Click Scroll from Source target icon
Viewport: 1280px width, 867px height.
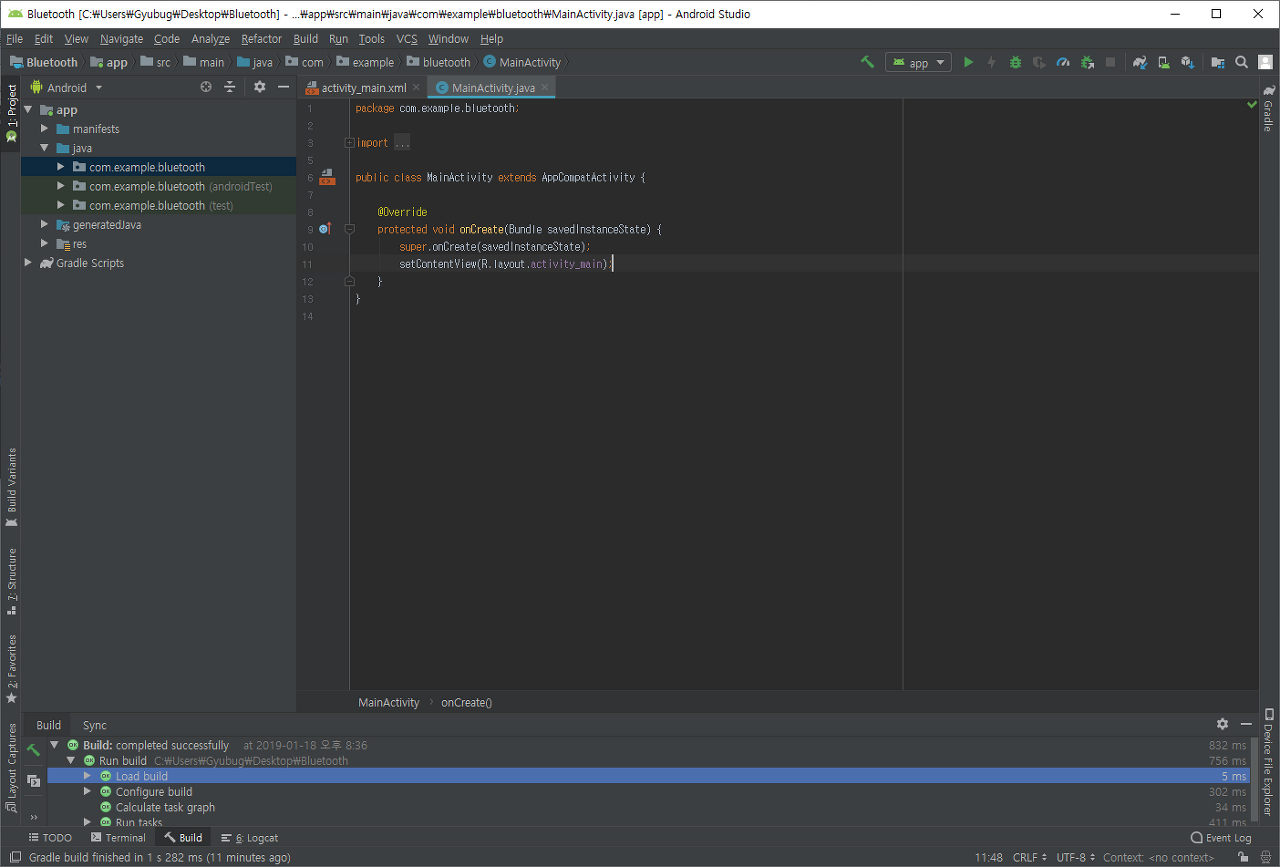coord(206,87)
